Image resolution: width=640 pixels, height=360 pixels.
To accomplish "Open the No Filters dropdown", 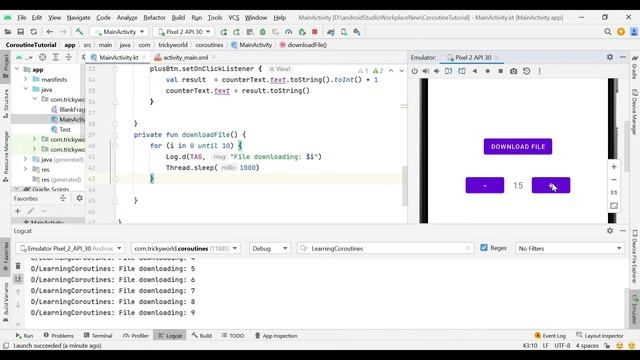I will 569,248.
